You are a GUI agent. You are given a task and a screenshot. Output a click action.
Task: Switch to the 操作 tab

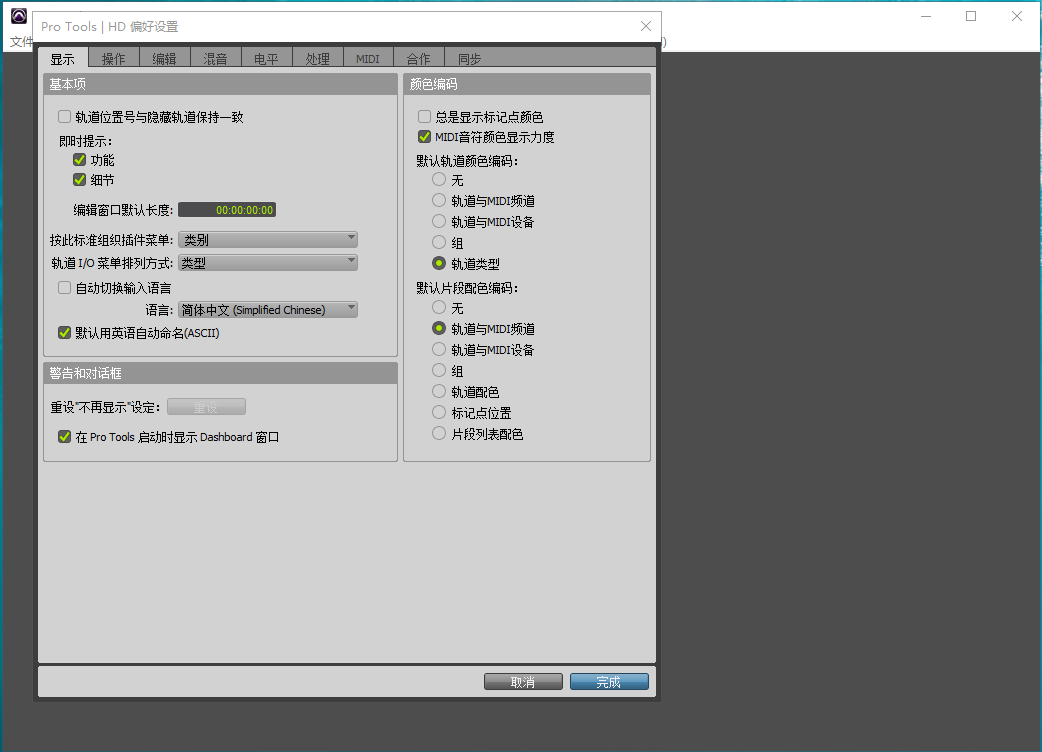[x=114, y=59]
